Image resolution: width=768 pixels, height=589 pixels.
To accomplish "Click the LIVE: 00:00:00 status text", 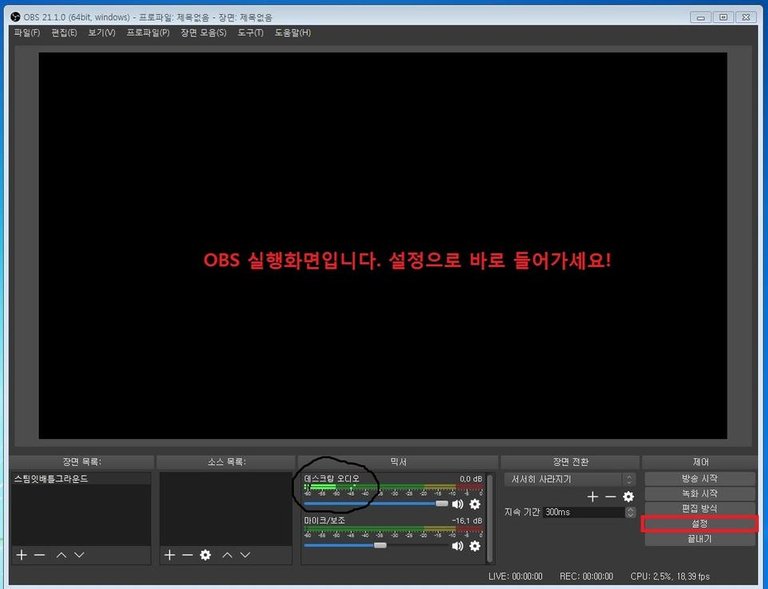I will (515, 576).
